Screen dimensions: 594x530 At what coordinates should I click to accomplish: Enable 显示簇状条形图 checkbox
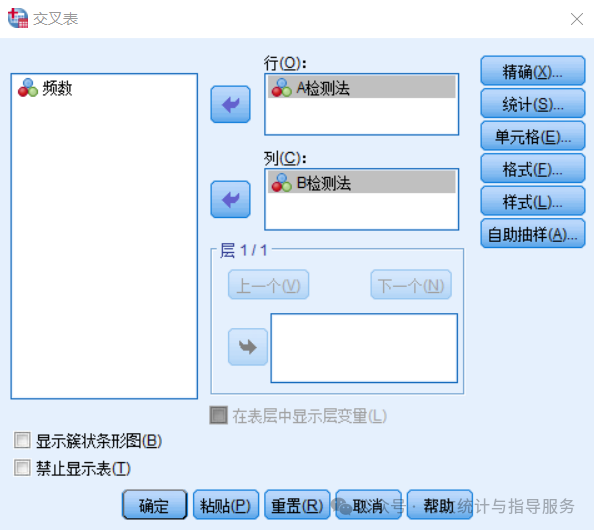22,440
